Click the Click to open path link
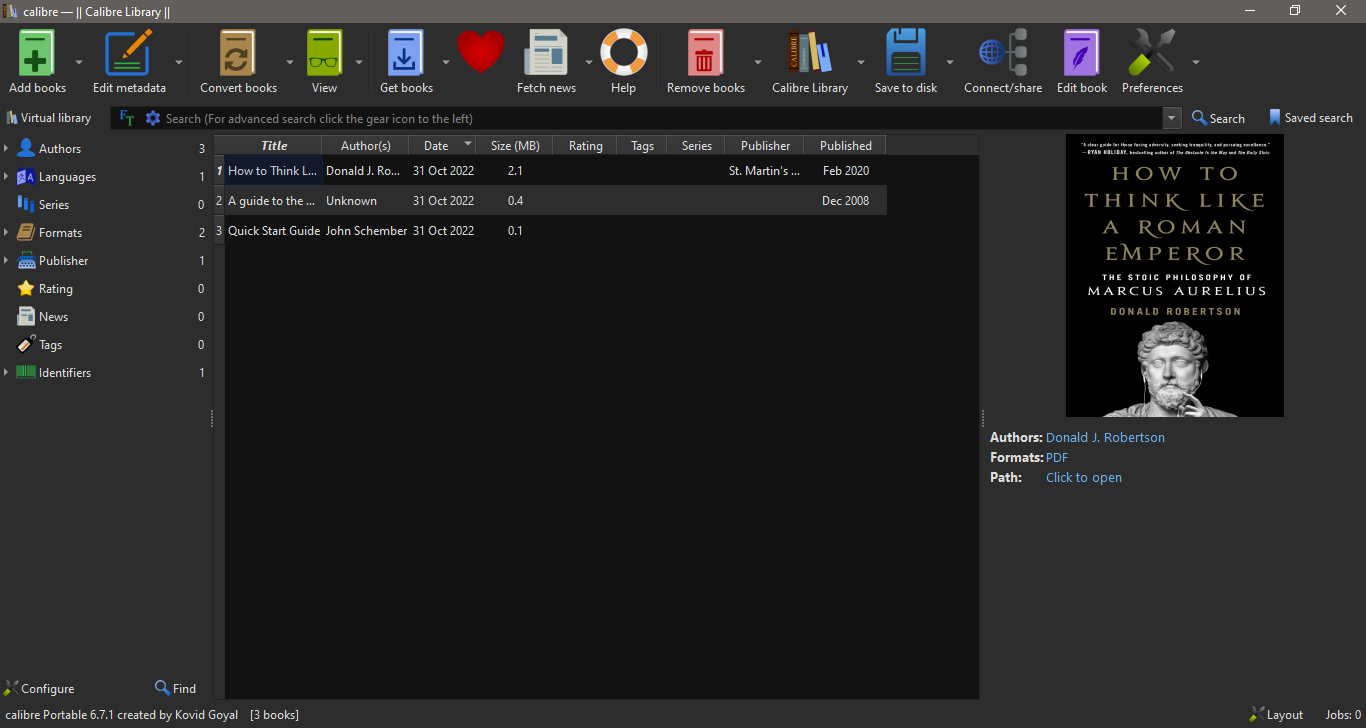1366x728 pixels. click(1084, 477)
